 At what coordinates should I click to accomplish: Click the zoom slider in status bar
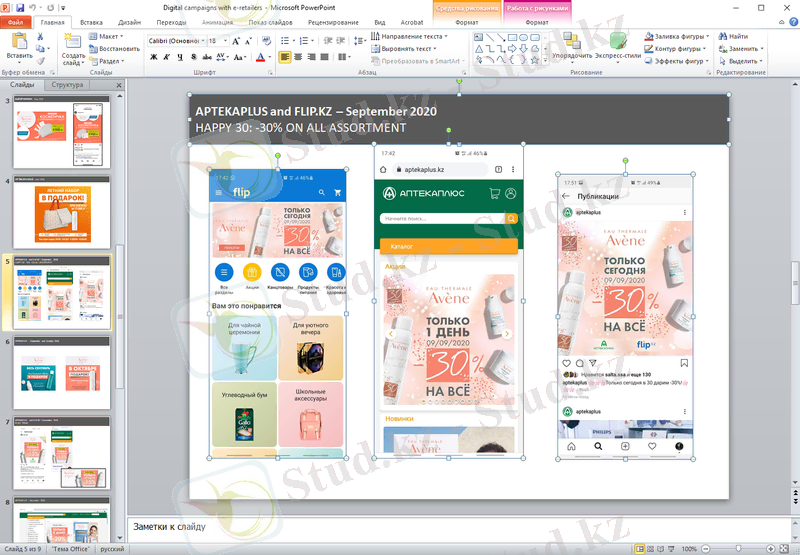[x=738, y=549]
